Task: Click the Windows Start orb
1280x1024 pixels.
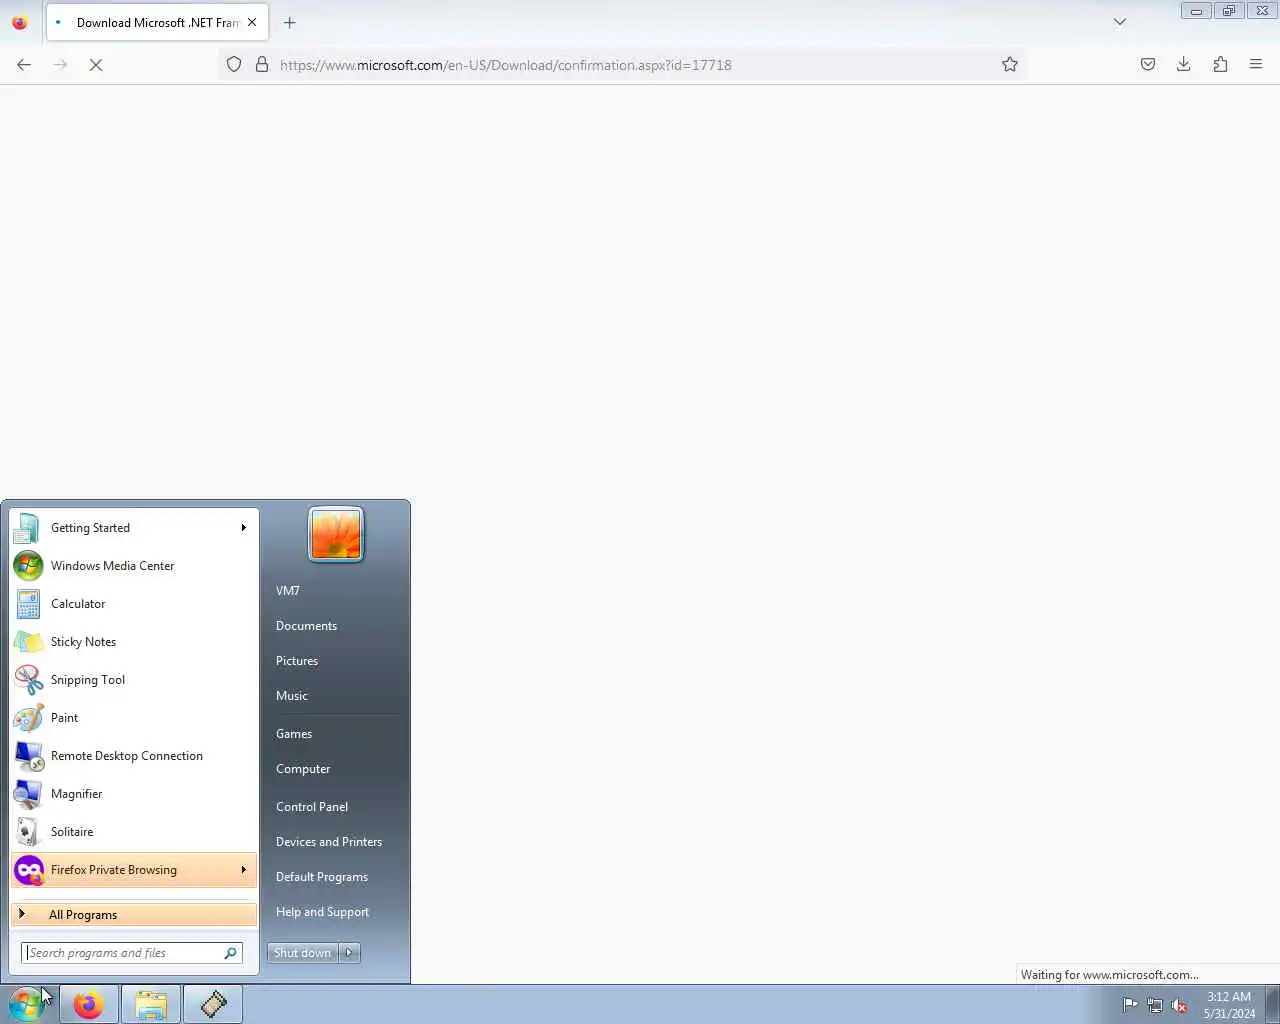Action: (x=26, y=1003)
